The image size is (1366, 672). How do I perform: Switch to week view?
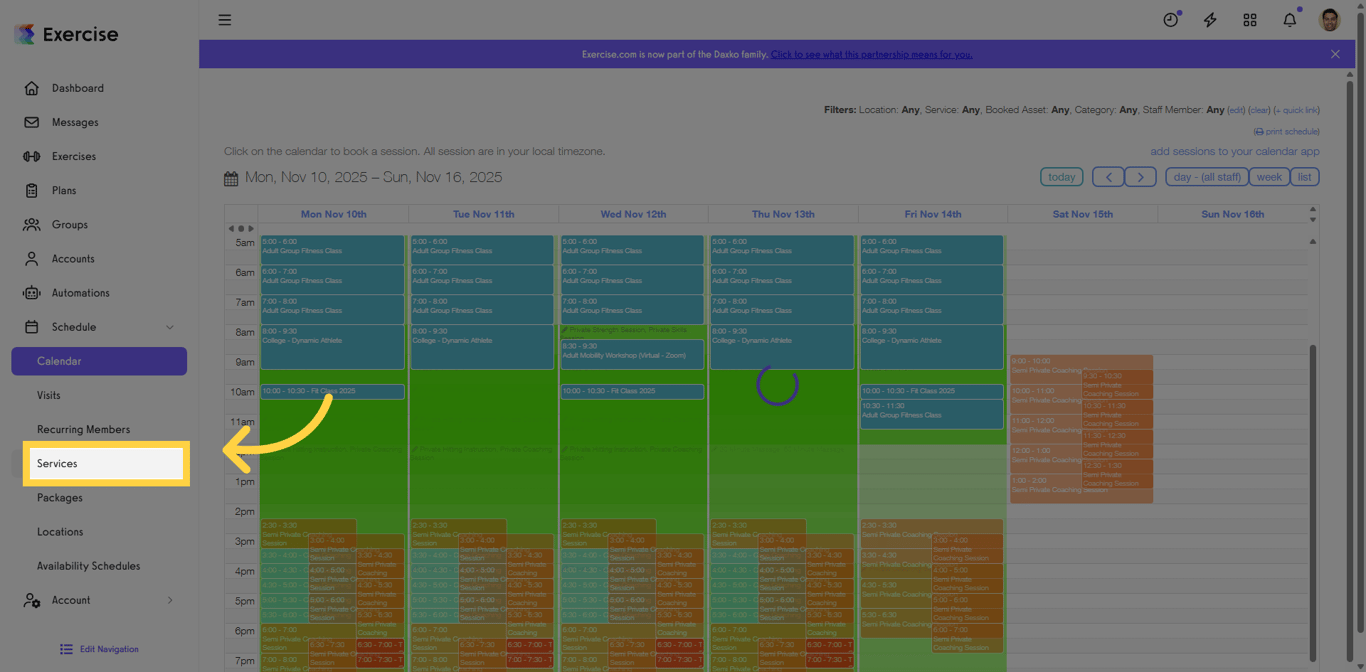(x=1268, y=176)
